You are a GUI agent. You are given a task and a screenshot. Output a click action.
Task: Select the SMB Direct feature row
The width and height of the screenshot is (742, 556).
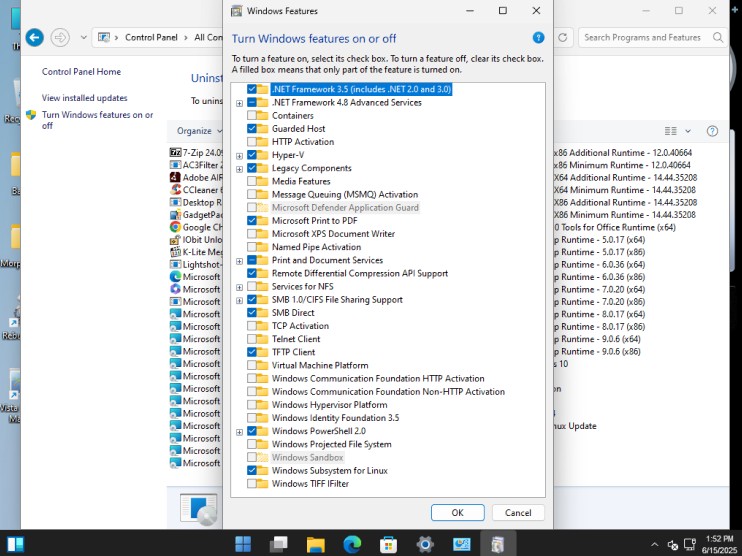pyautogui.click(x=293, y=313)
